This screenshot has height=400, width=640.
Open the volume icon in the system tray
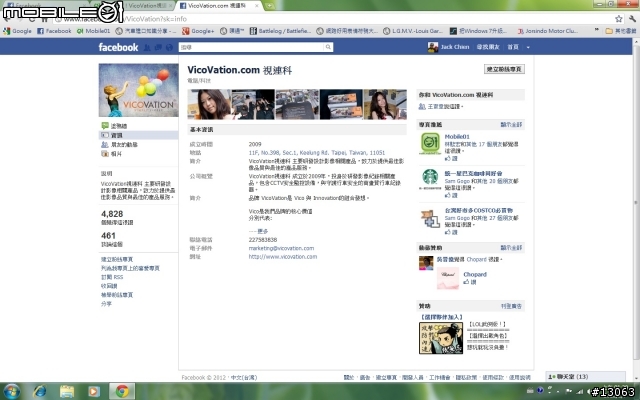coord(587,392)
